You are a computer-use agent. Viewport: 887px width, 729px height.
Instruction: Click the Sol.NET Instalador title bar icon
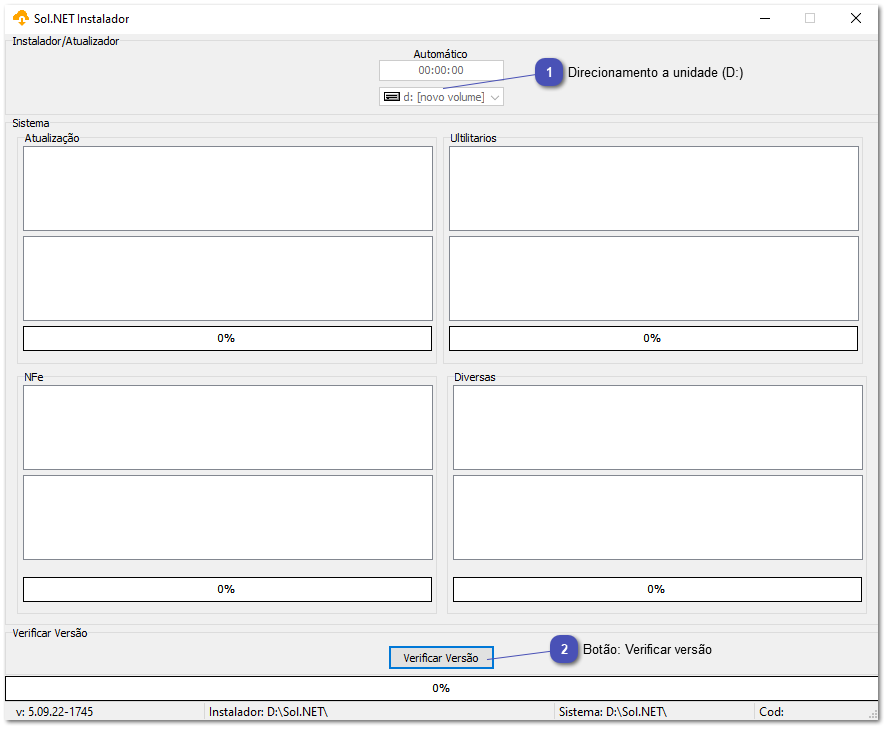coord(20,18)
